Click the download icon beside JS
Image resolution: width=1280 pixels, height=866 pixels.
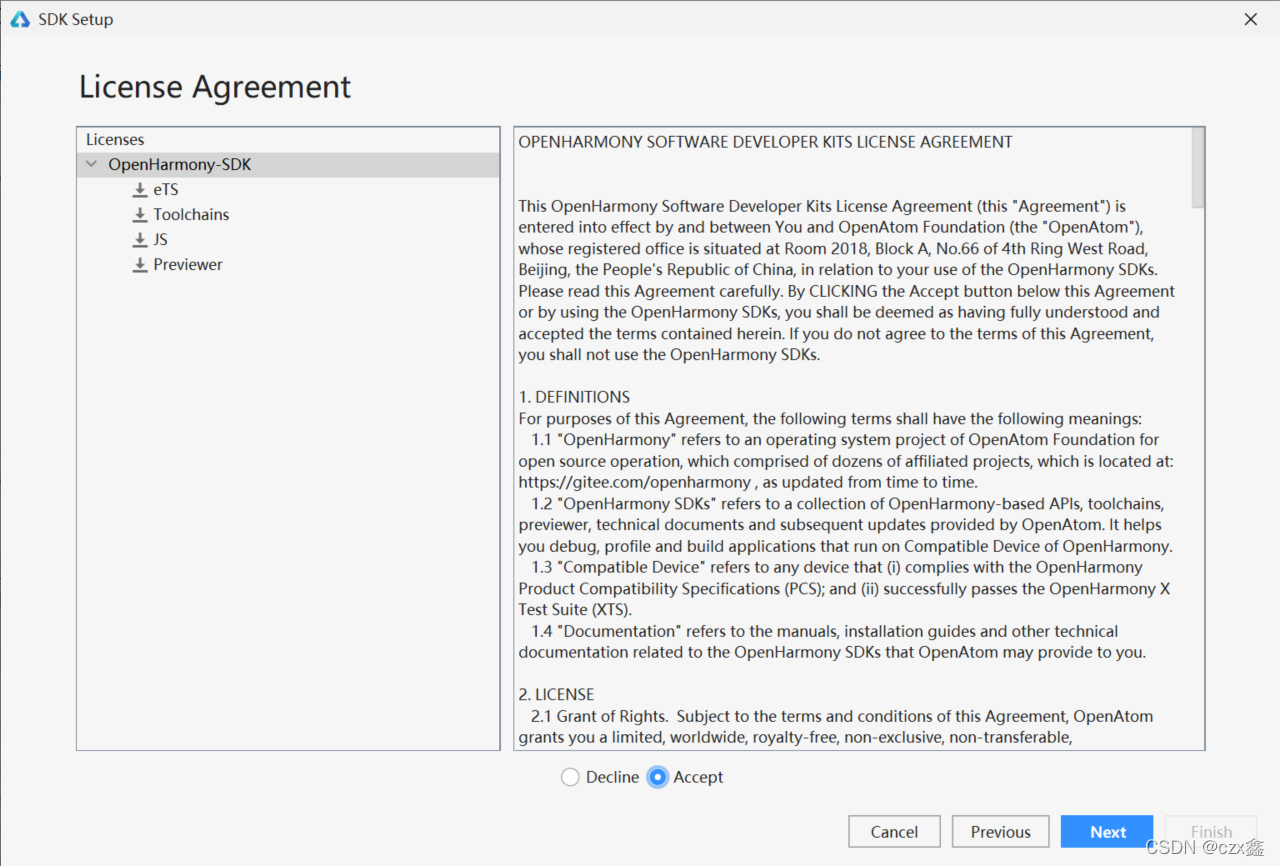pos(140,240)
